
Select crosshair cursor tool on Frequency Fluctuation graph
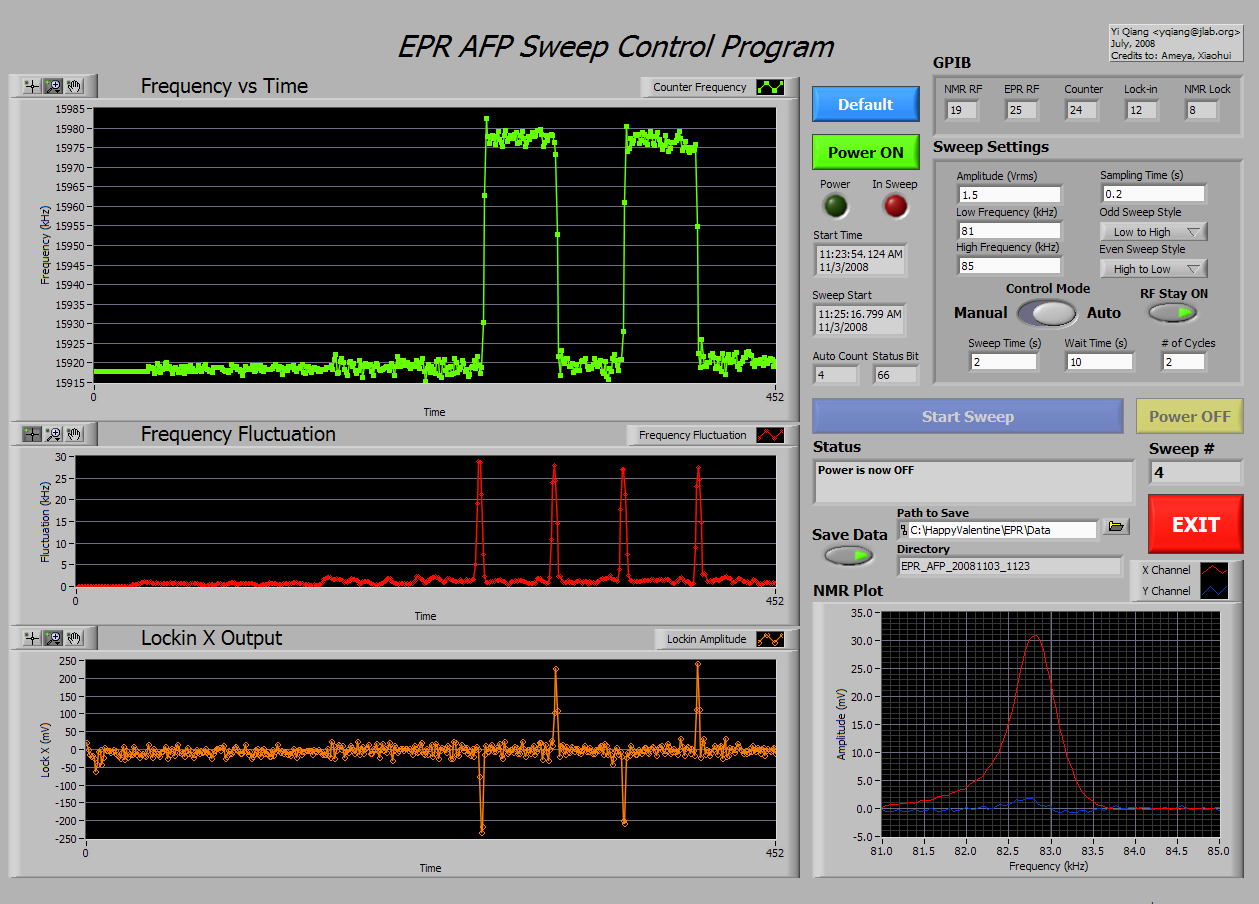[32, 434]
